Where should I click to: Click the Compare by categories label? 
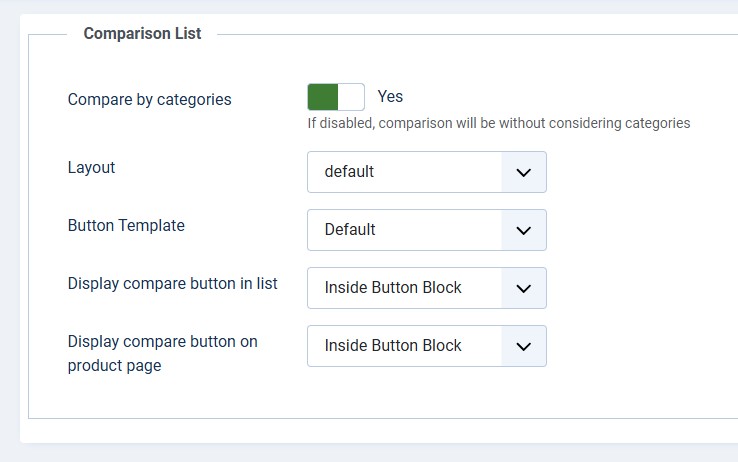[149, 100]
